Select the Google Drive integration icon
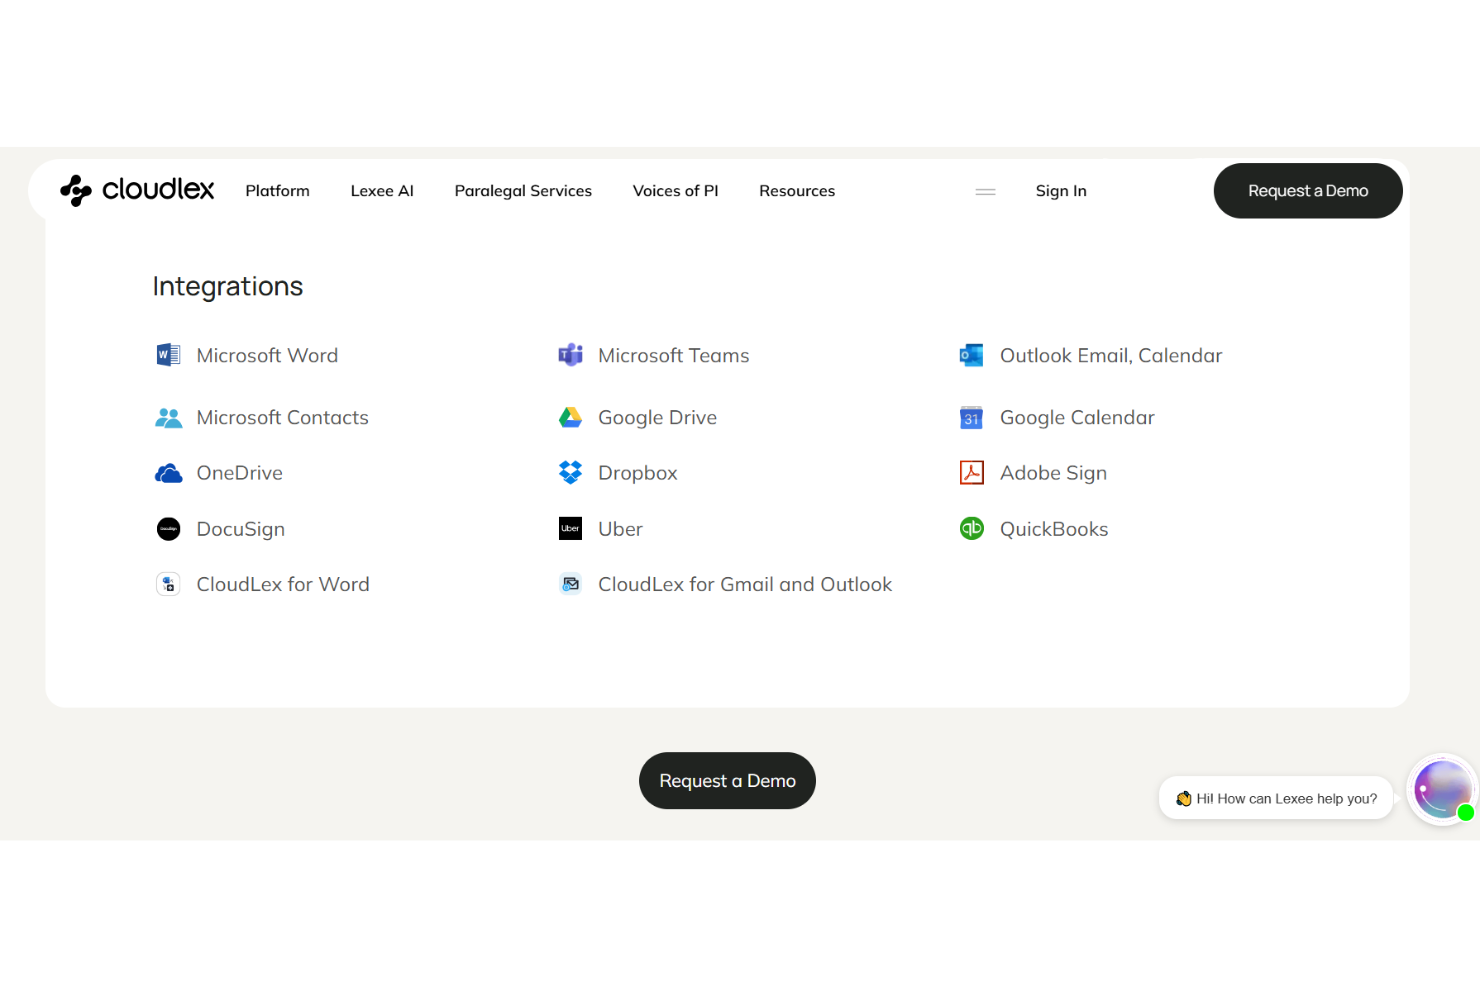This screenshot has width=1480, height=987. click(570, 417)
